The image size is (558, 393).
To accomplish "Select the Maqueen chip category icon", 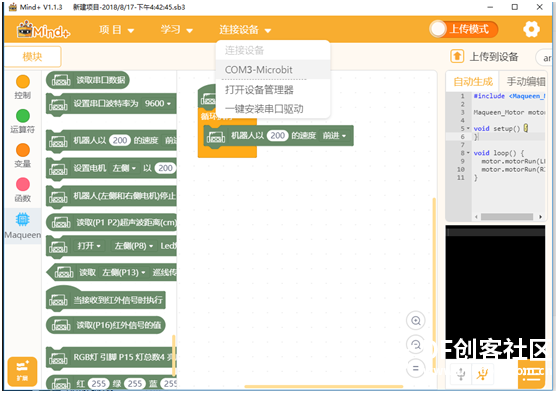I will pos(23,219).
